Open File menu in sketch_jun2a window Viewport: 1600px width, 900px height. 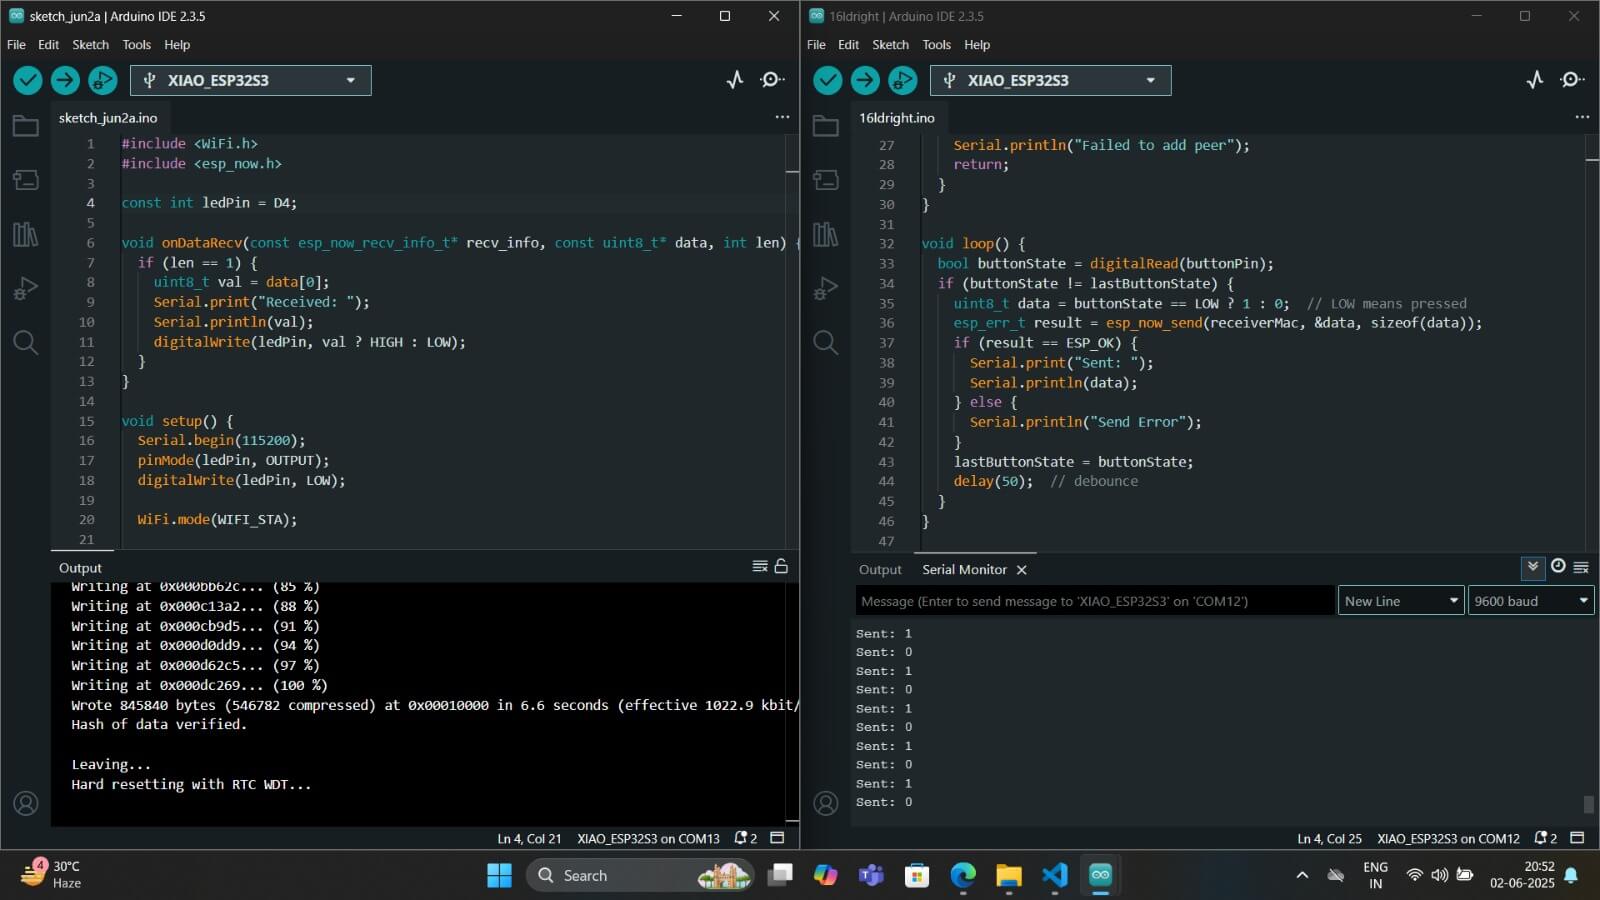pyautogui.click(x=16, y=45)
